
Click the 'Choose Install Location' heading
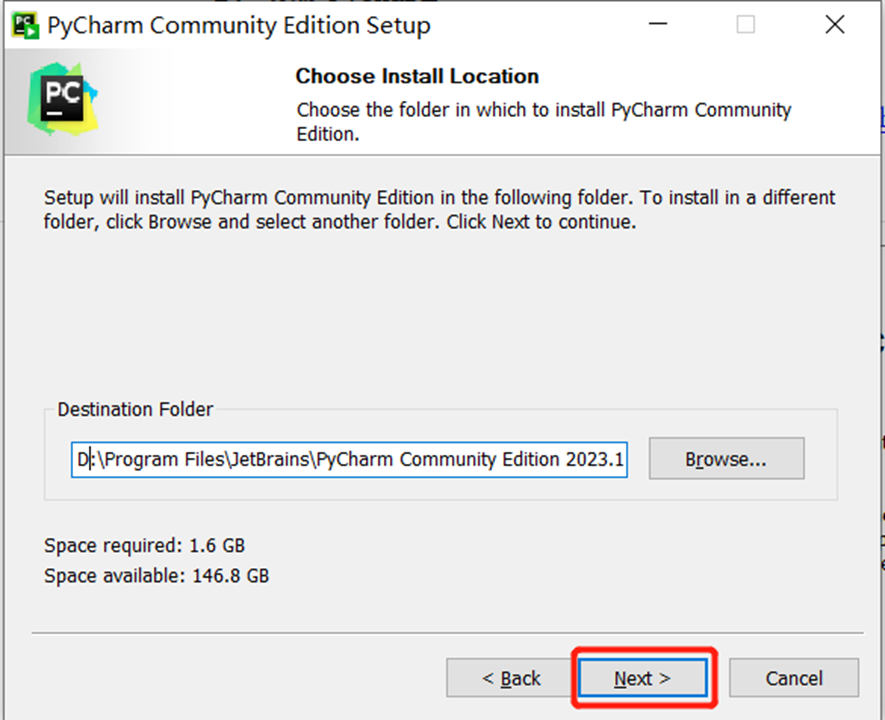pos(417,76)
